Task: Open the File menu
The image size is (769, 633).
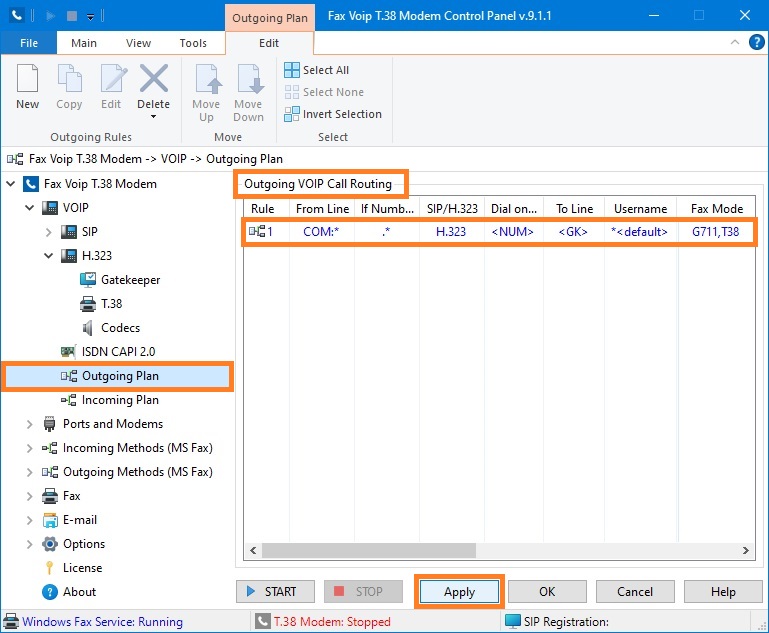Action: (x=29, y=43)
